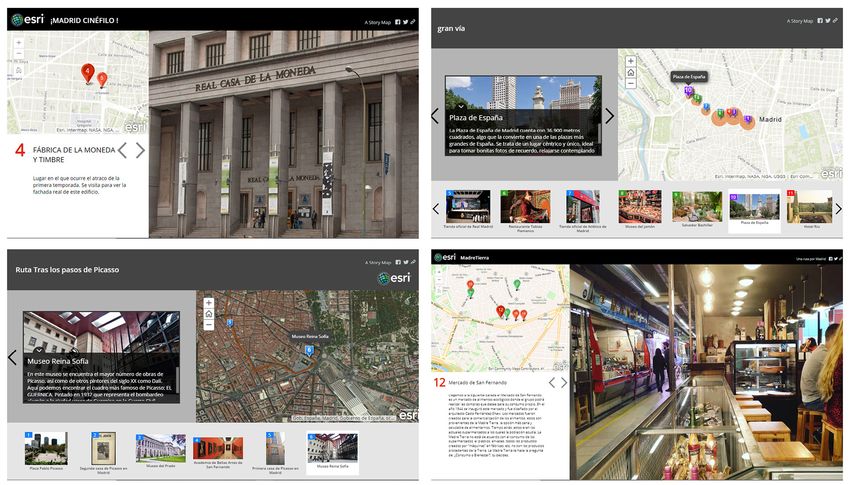Click Esri logo in MadreTierra header

445,257
